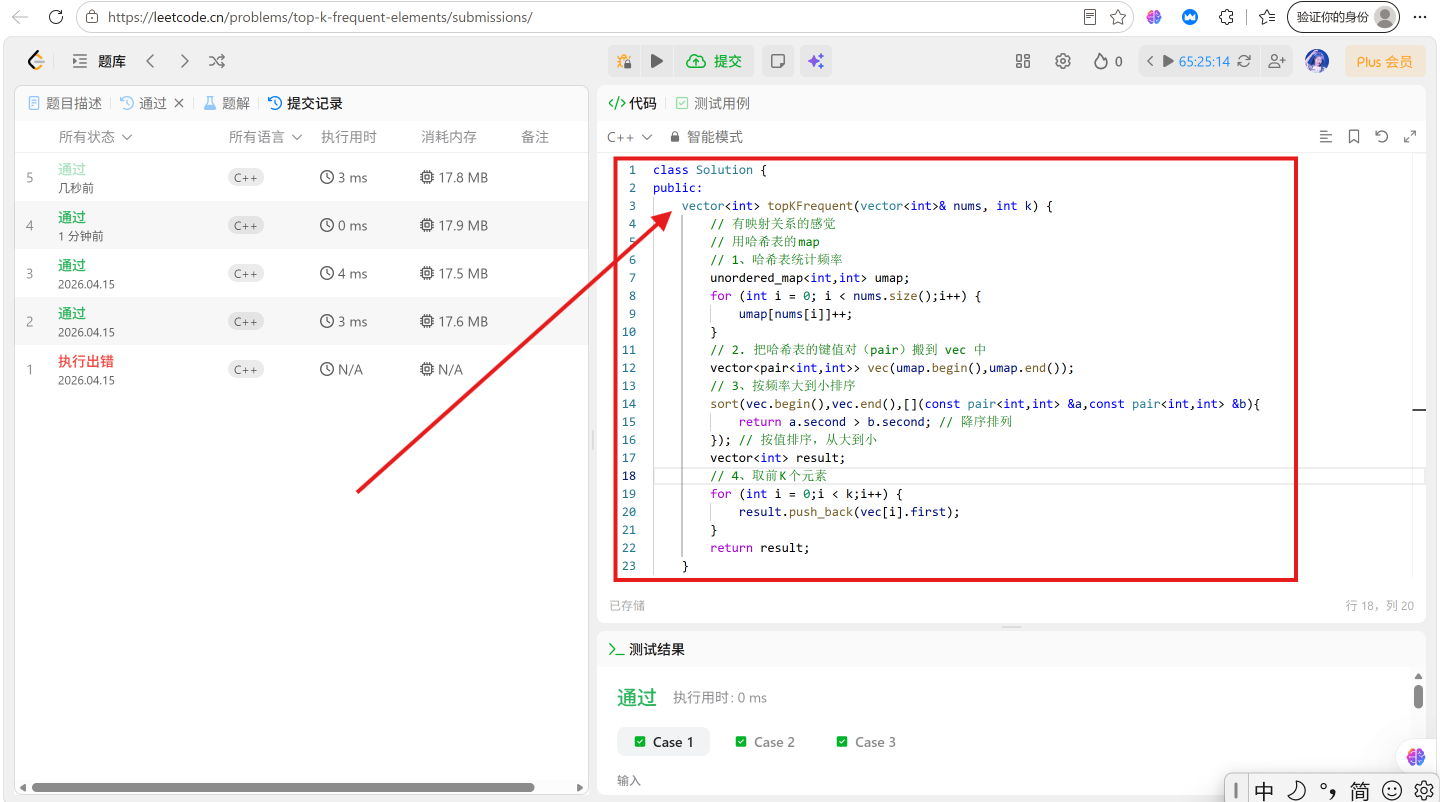Select the Case 1 tab
The height and width of the screenshot is (802, 1440).
[663, 742]
